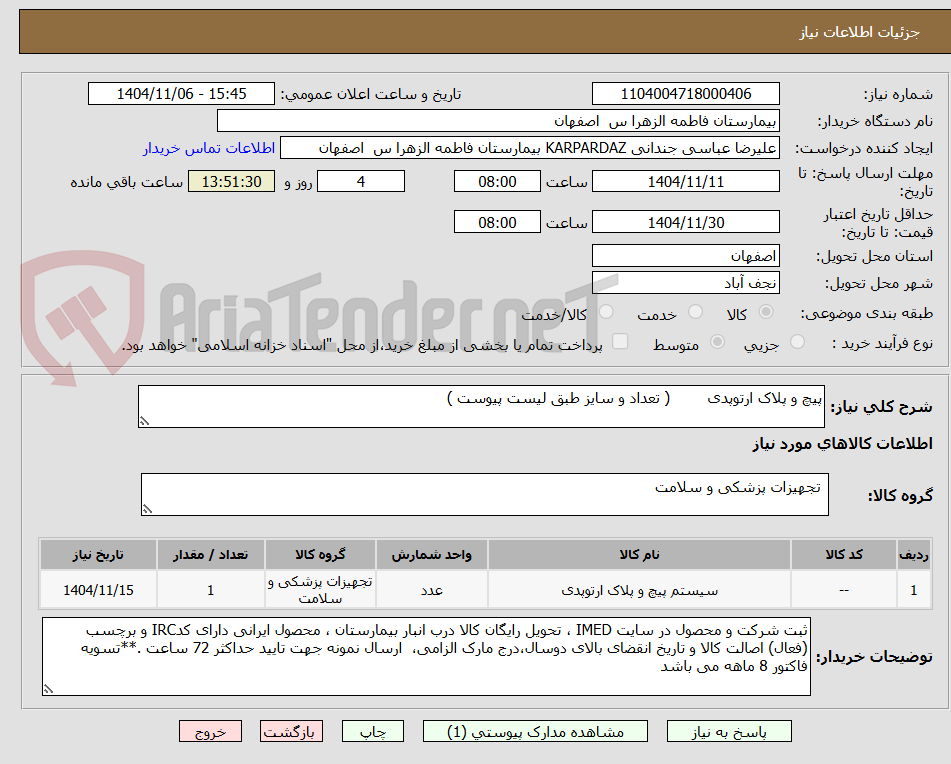Click the 'تعداد / مقدار' column header

point(210,555)
